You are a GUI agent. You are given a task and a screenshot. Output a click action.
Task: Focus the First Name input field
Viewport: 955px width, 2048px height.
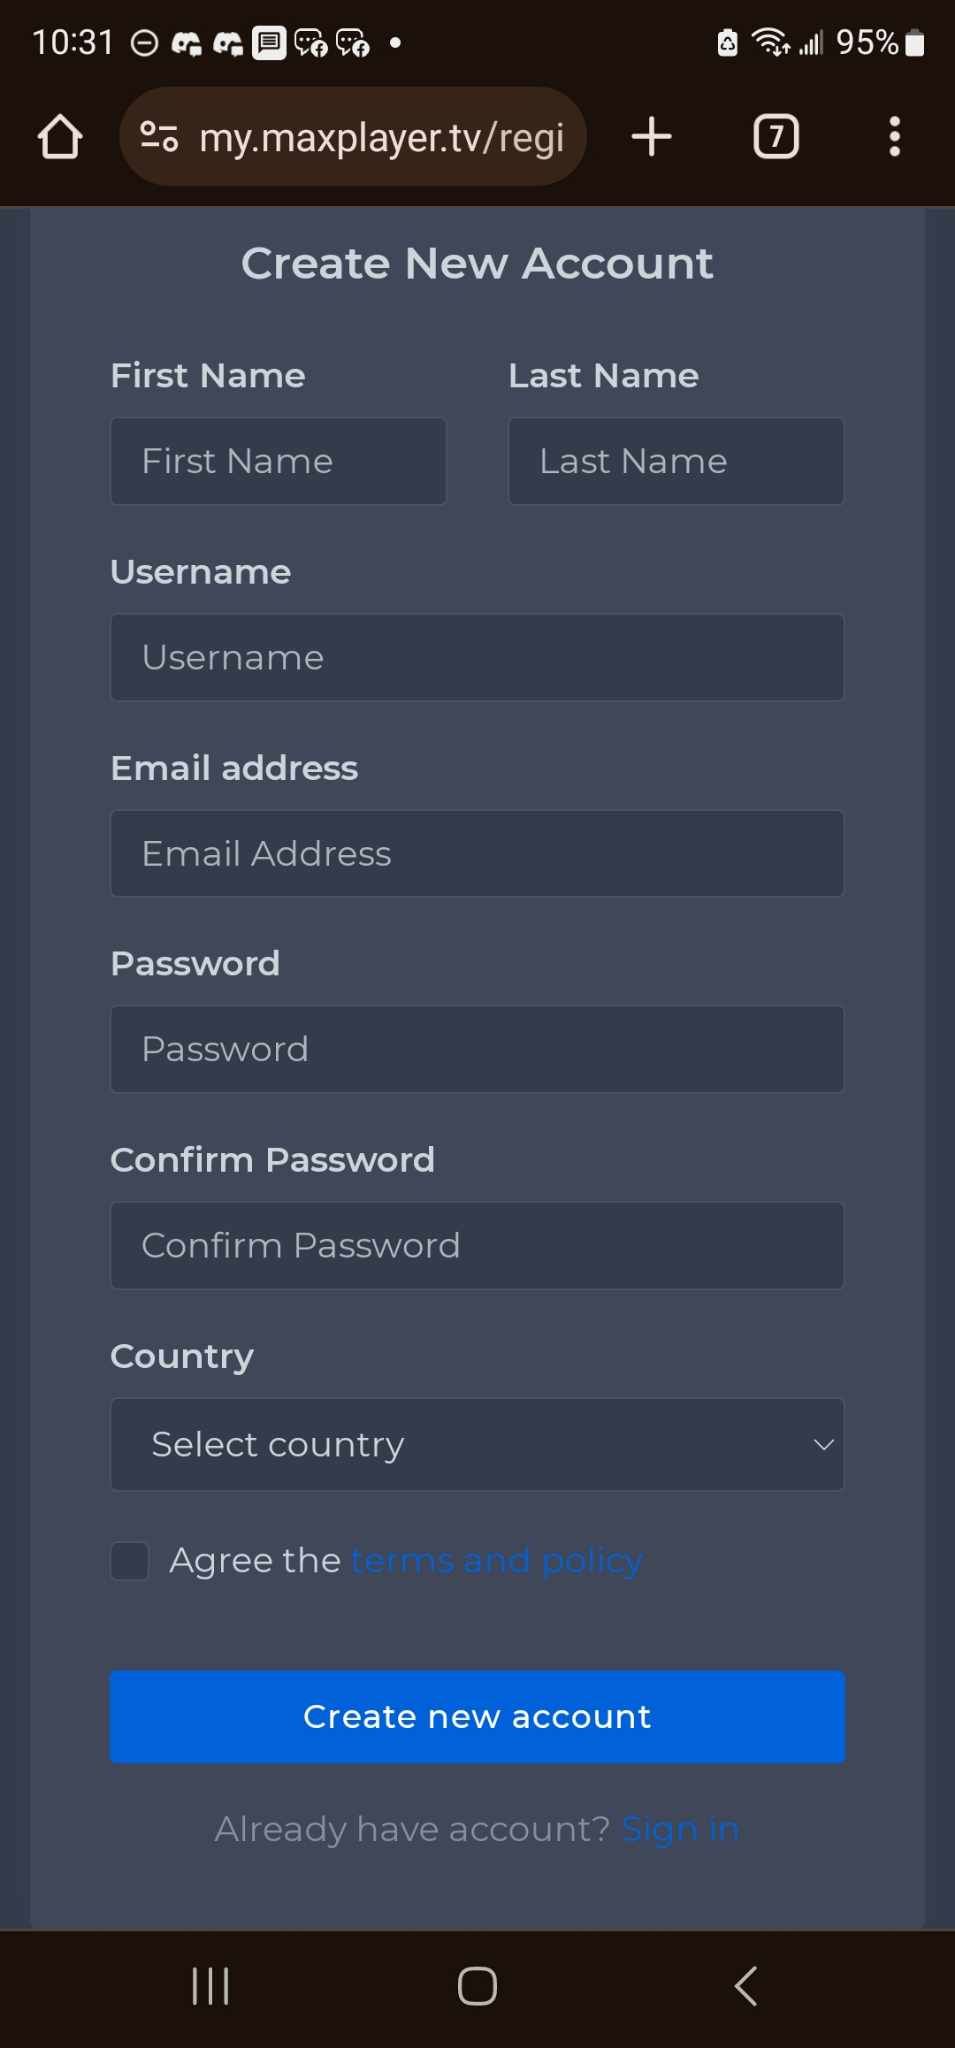pyautogui.click(x=278, y=461)
